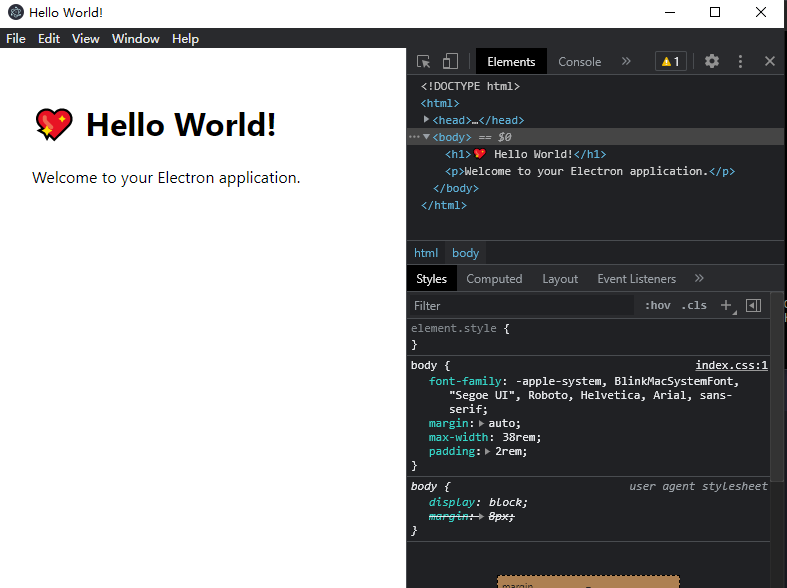Open the DevTools three-dot customize menu

[x=740, y=61]
